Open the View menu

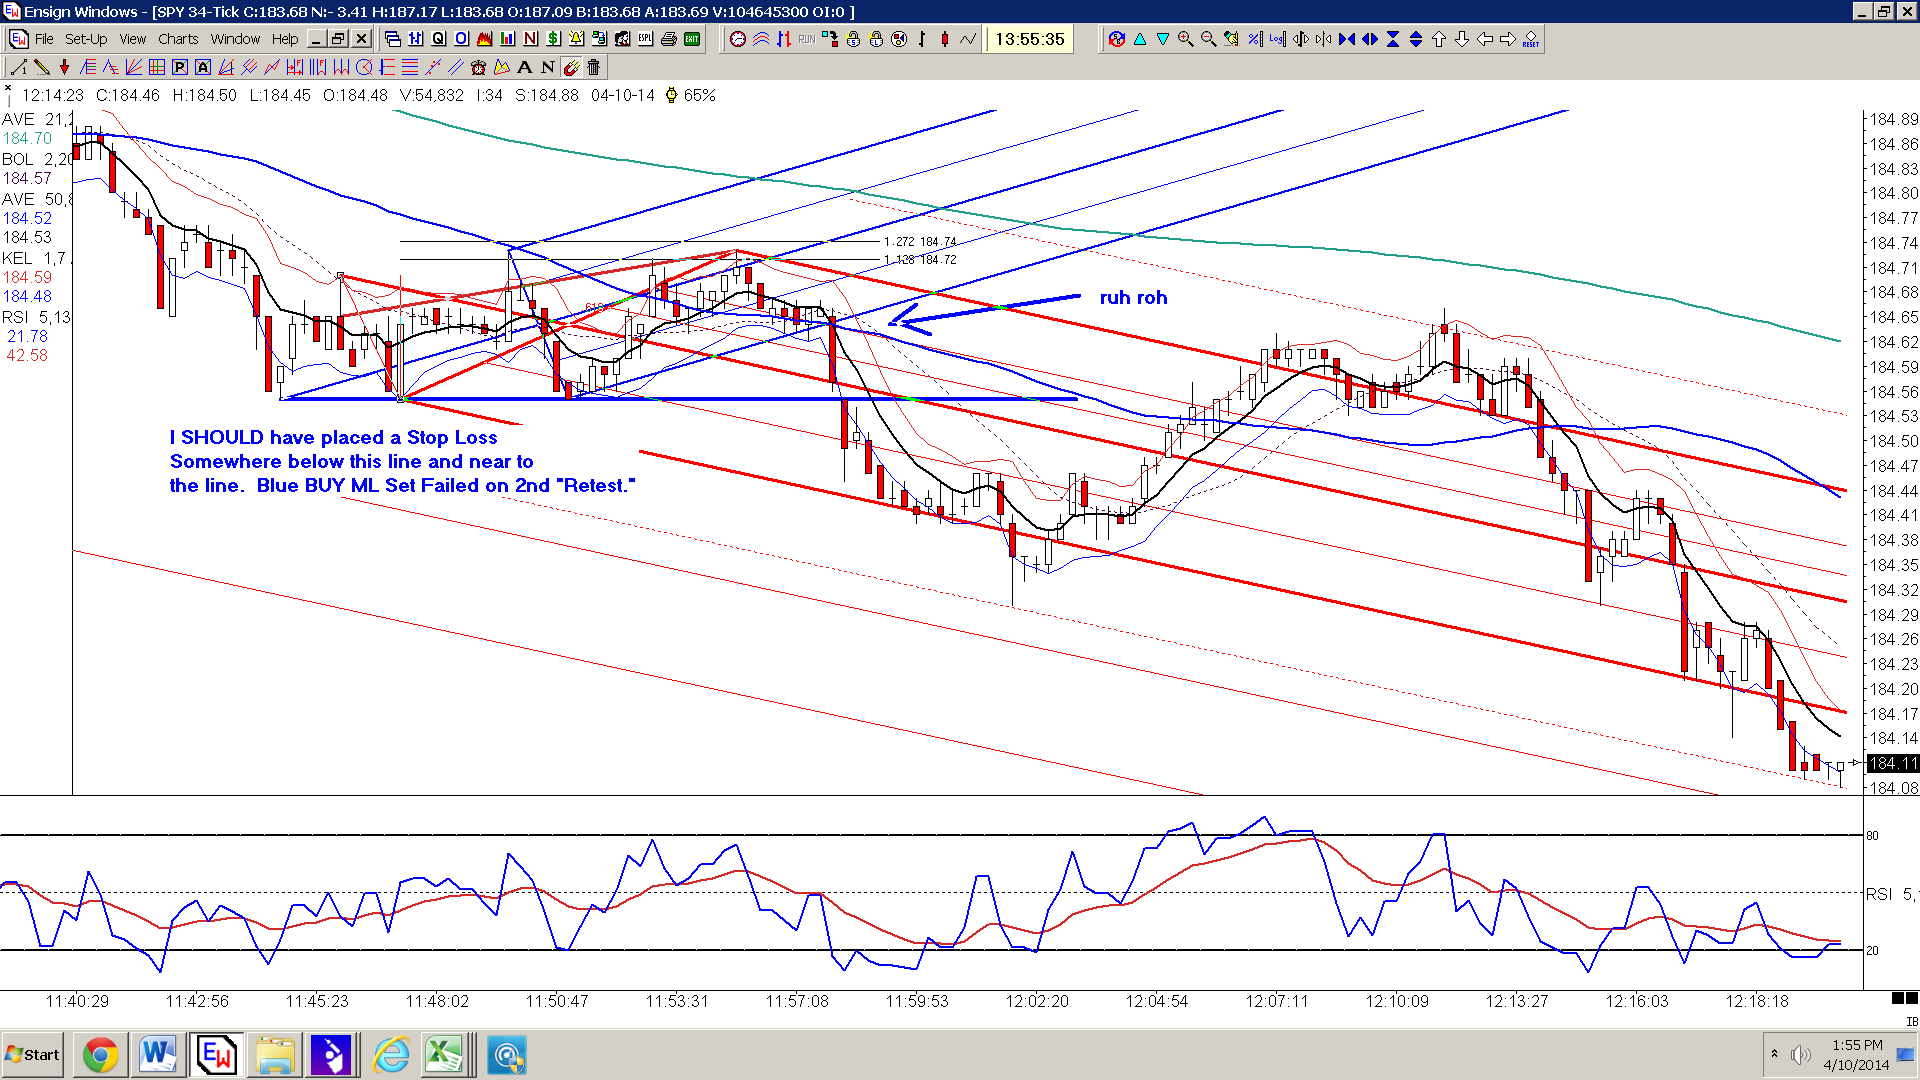133,39
